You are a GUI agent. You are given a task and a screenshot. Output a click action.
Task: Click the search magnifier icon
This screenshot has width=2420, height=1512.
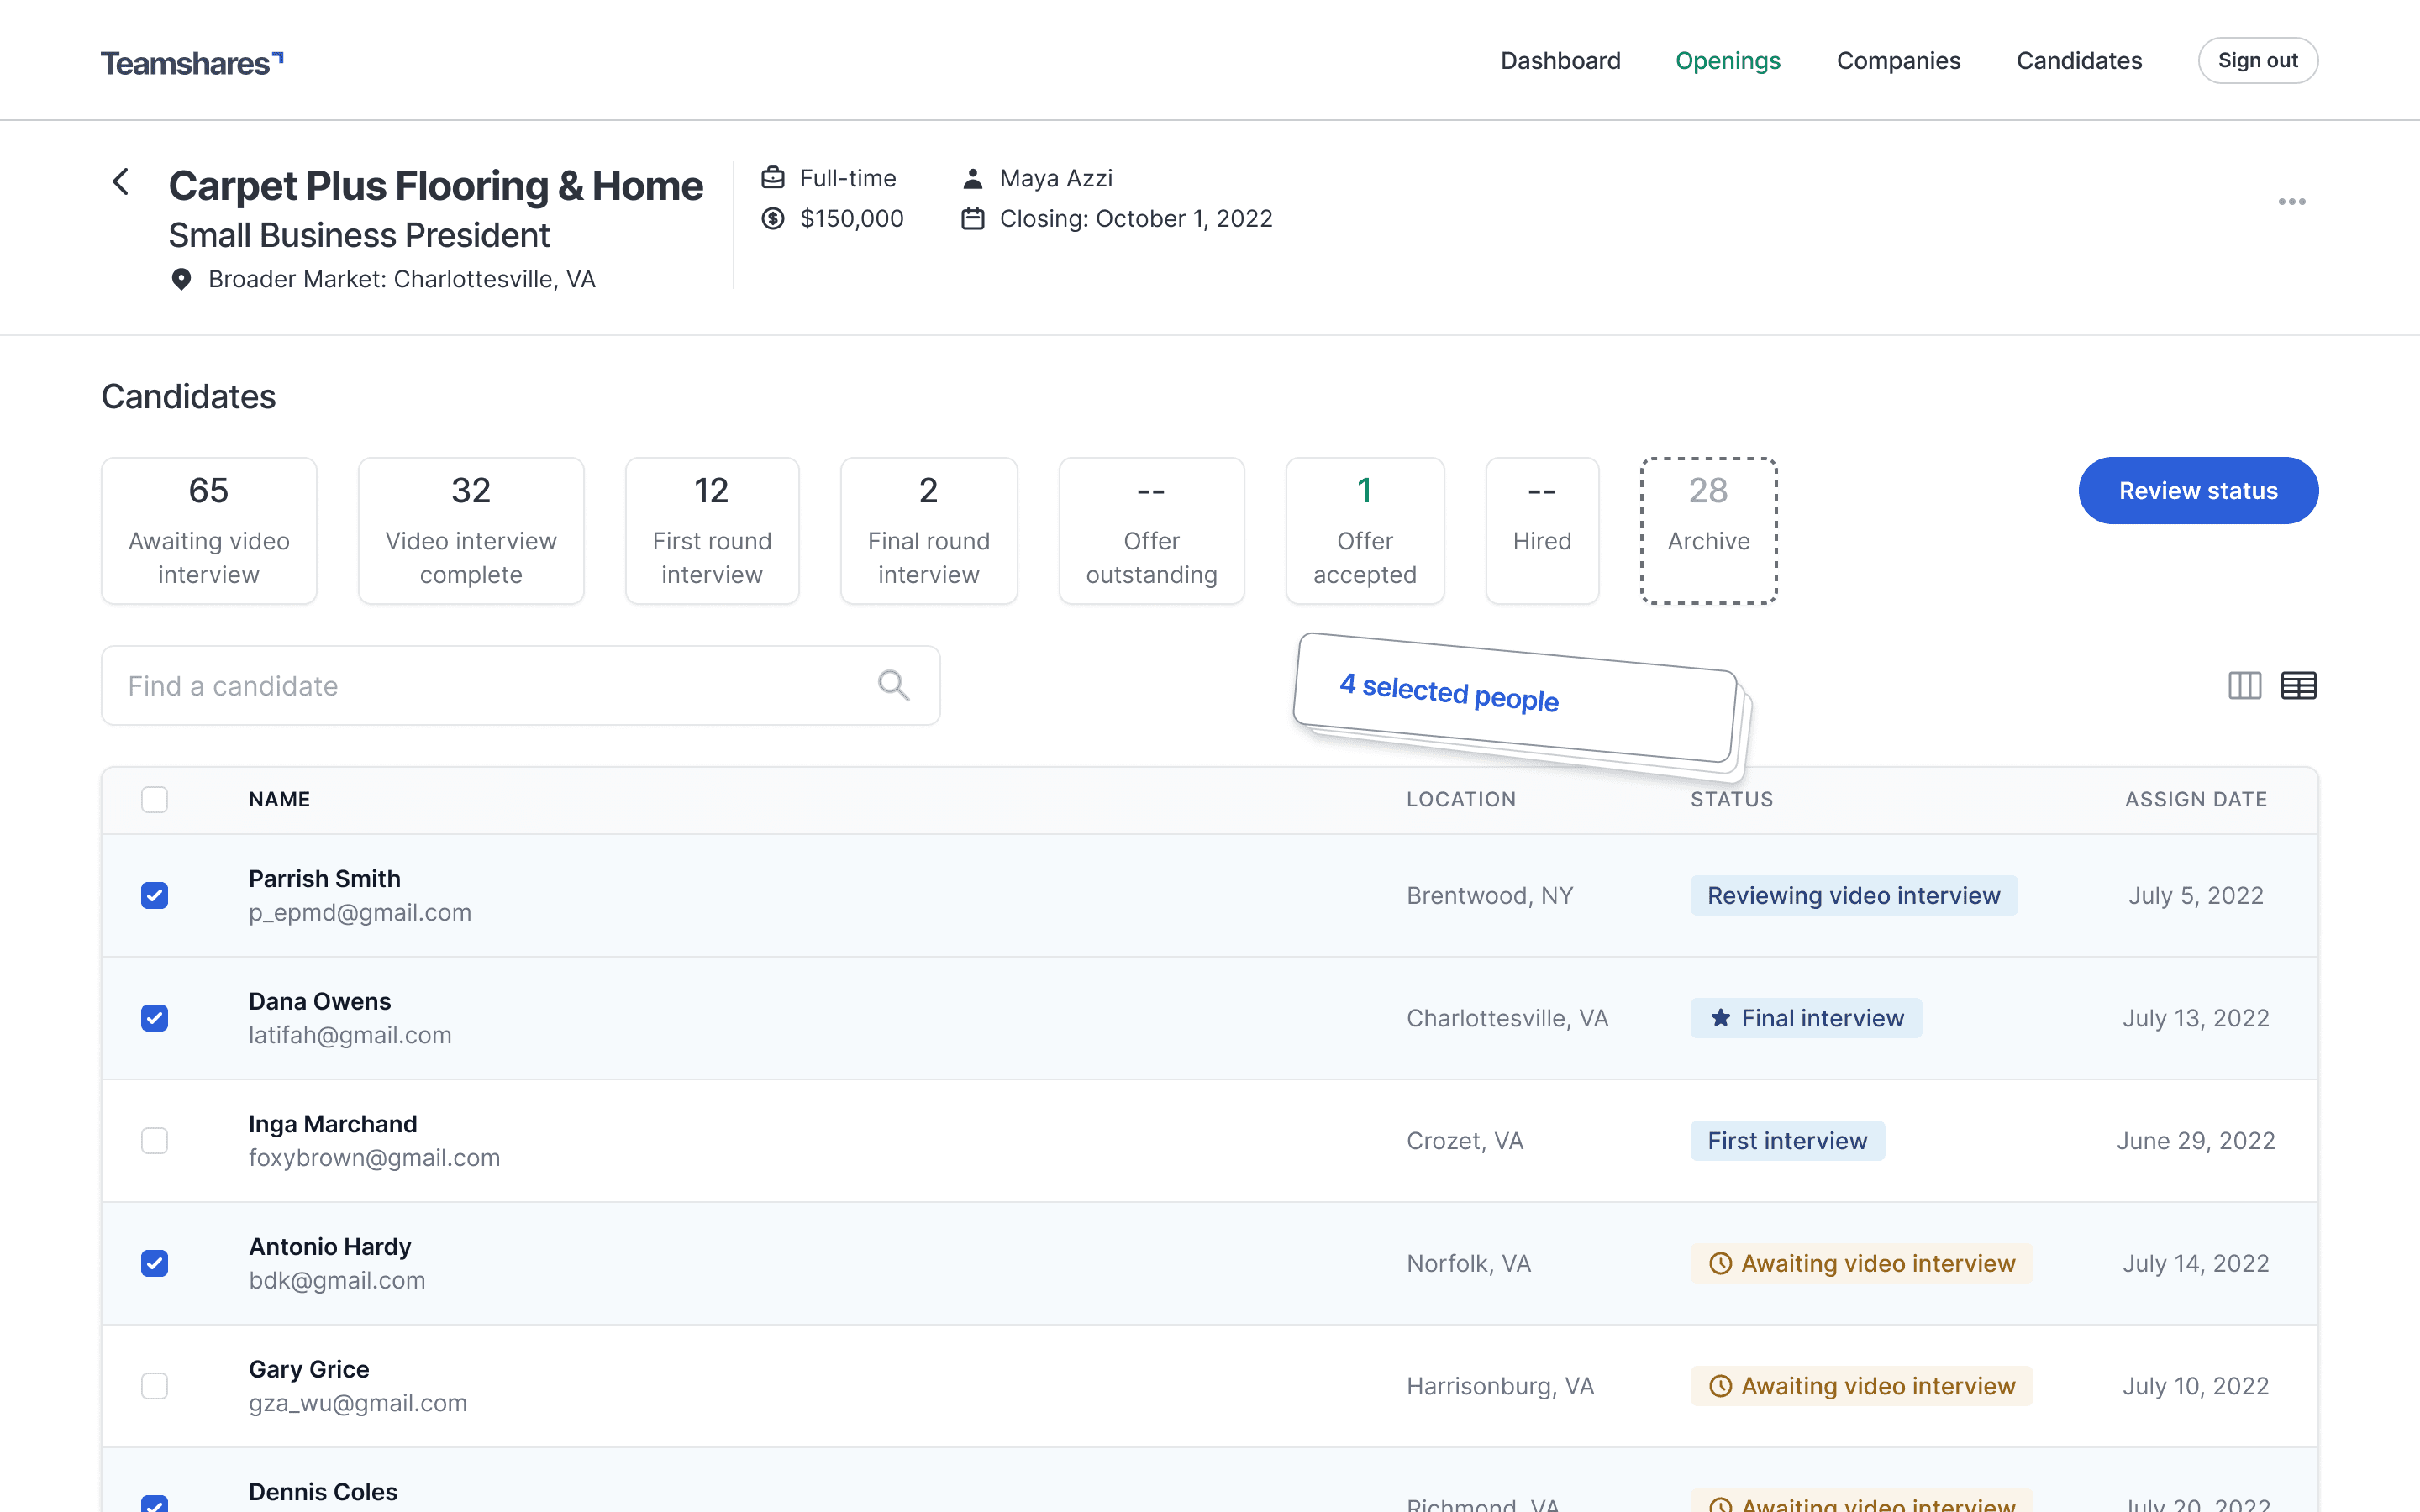pos(893,686)
